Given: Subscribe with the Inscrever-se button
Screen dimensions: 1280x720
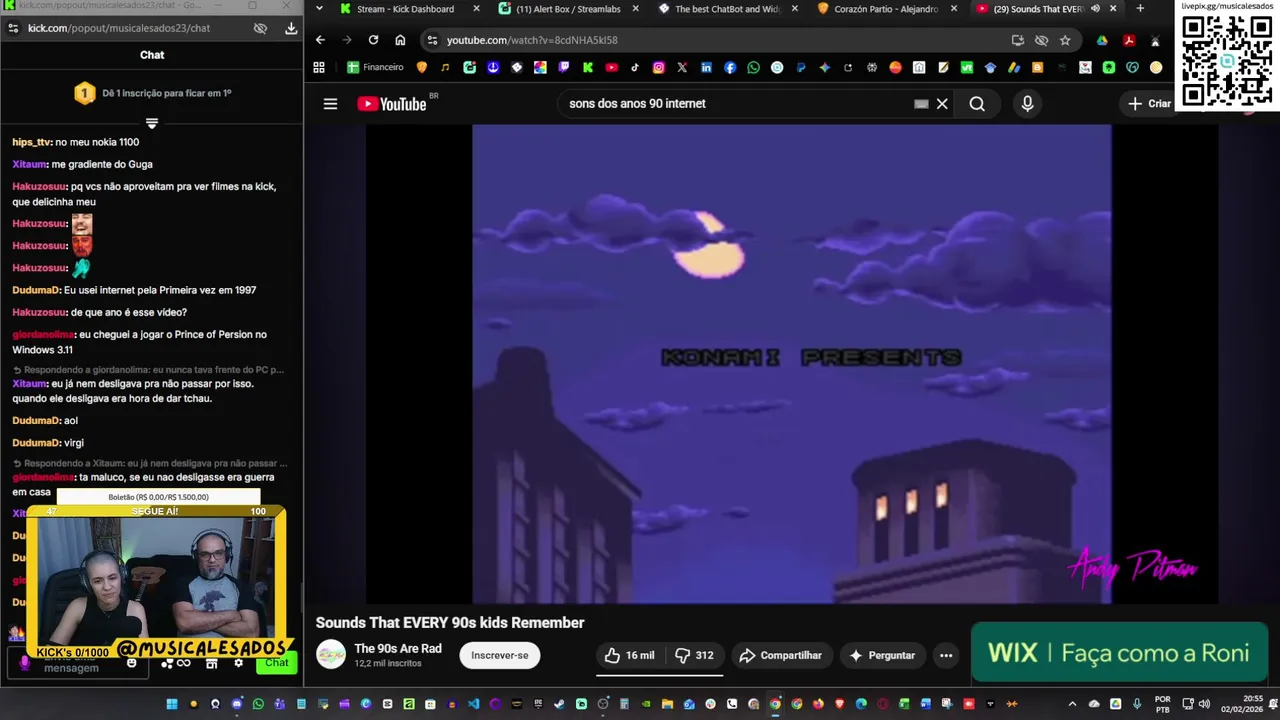Looking at the screenshot, I should click(499, 656).
